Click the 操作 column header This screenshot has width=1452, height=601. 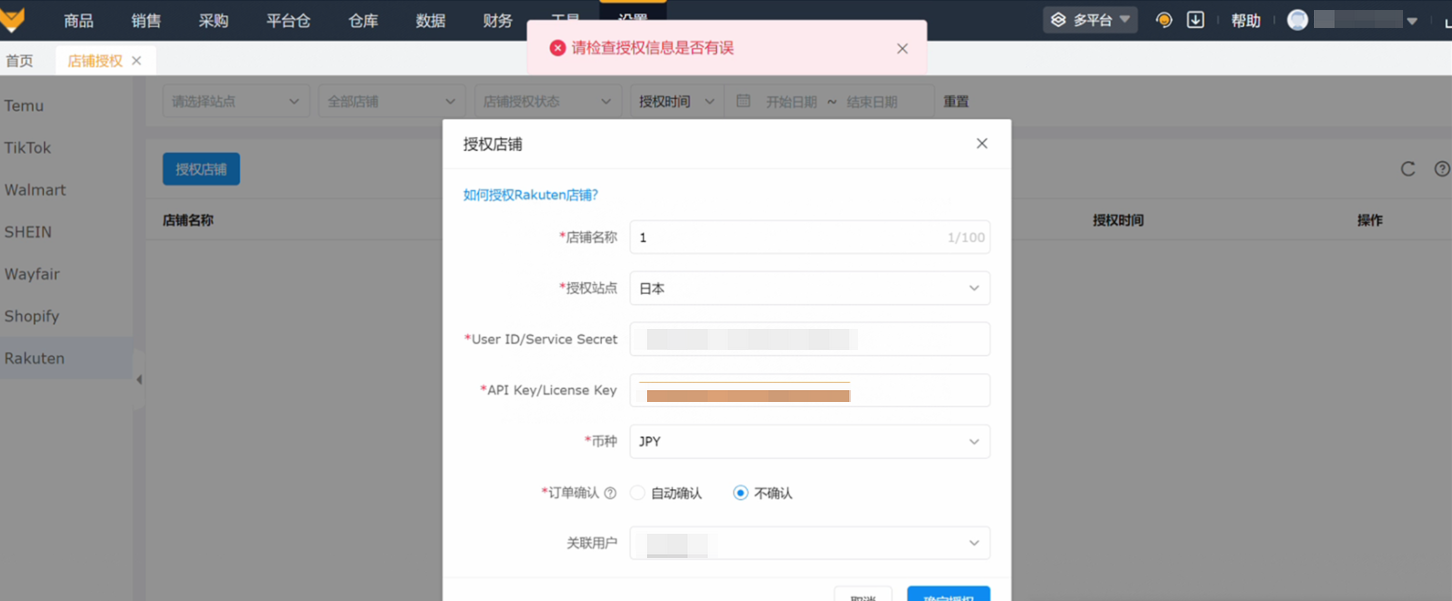[1370, 220]
